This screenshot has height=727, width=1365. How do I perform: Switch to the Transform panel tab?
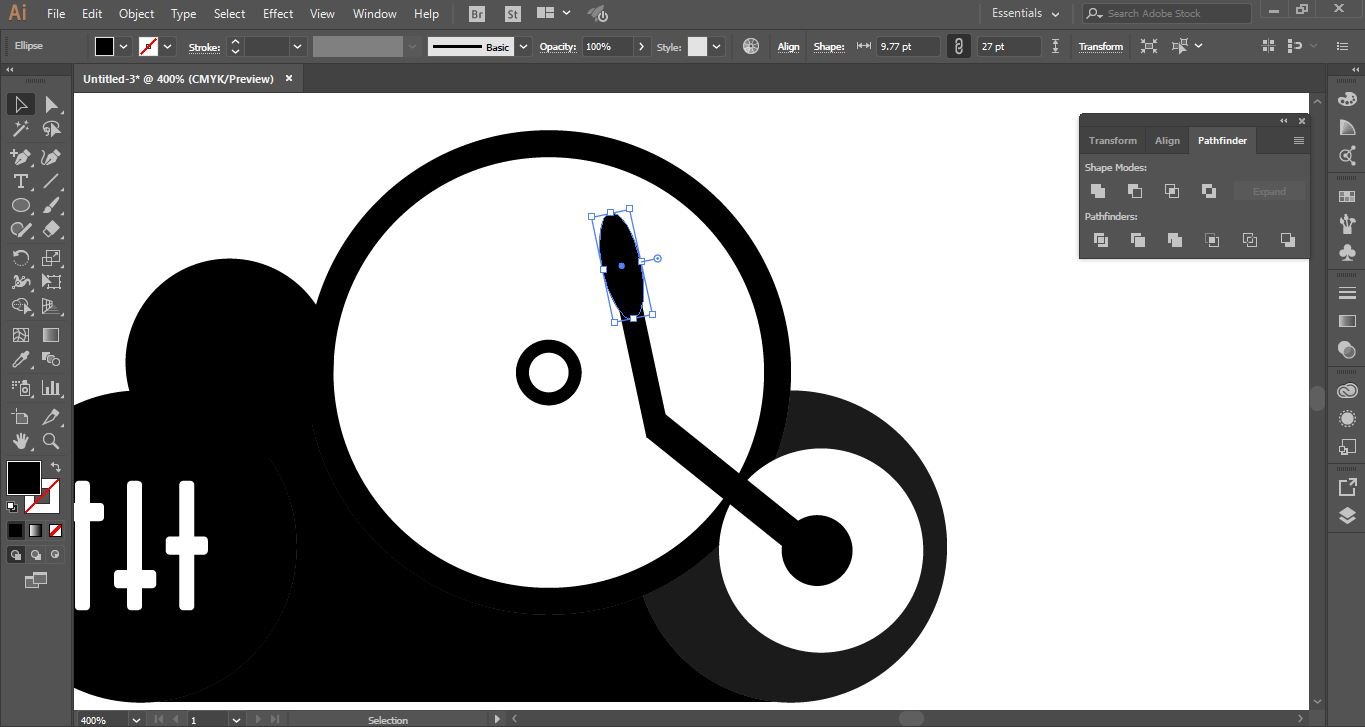[x=1113, y=141]
